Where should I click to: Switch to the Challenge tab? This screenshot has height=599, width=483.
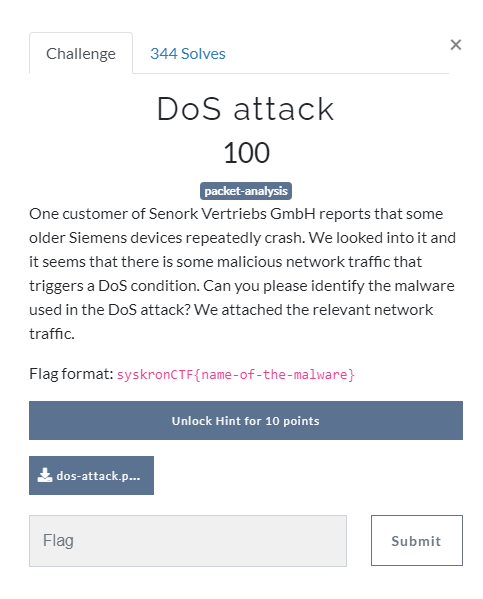pyautogui.click(x=81, y=53)
